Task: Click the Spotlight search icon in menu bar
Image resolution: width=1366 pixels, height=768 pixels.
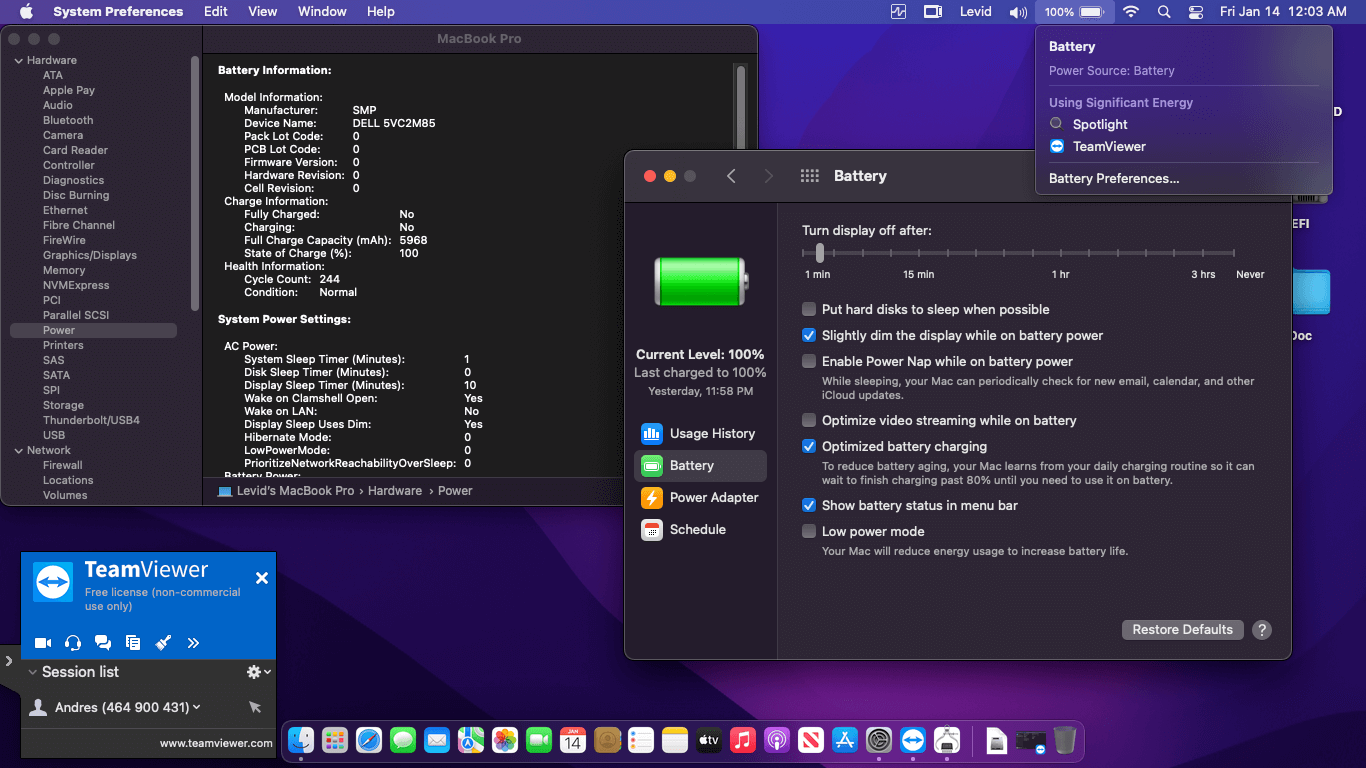Action: (x=1164, y=12)
